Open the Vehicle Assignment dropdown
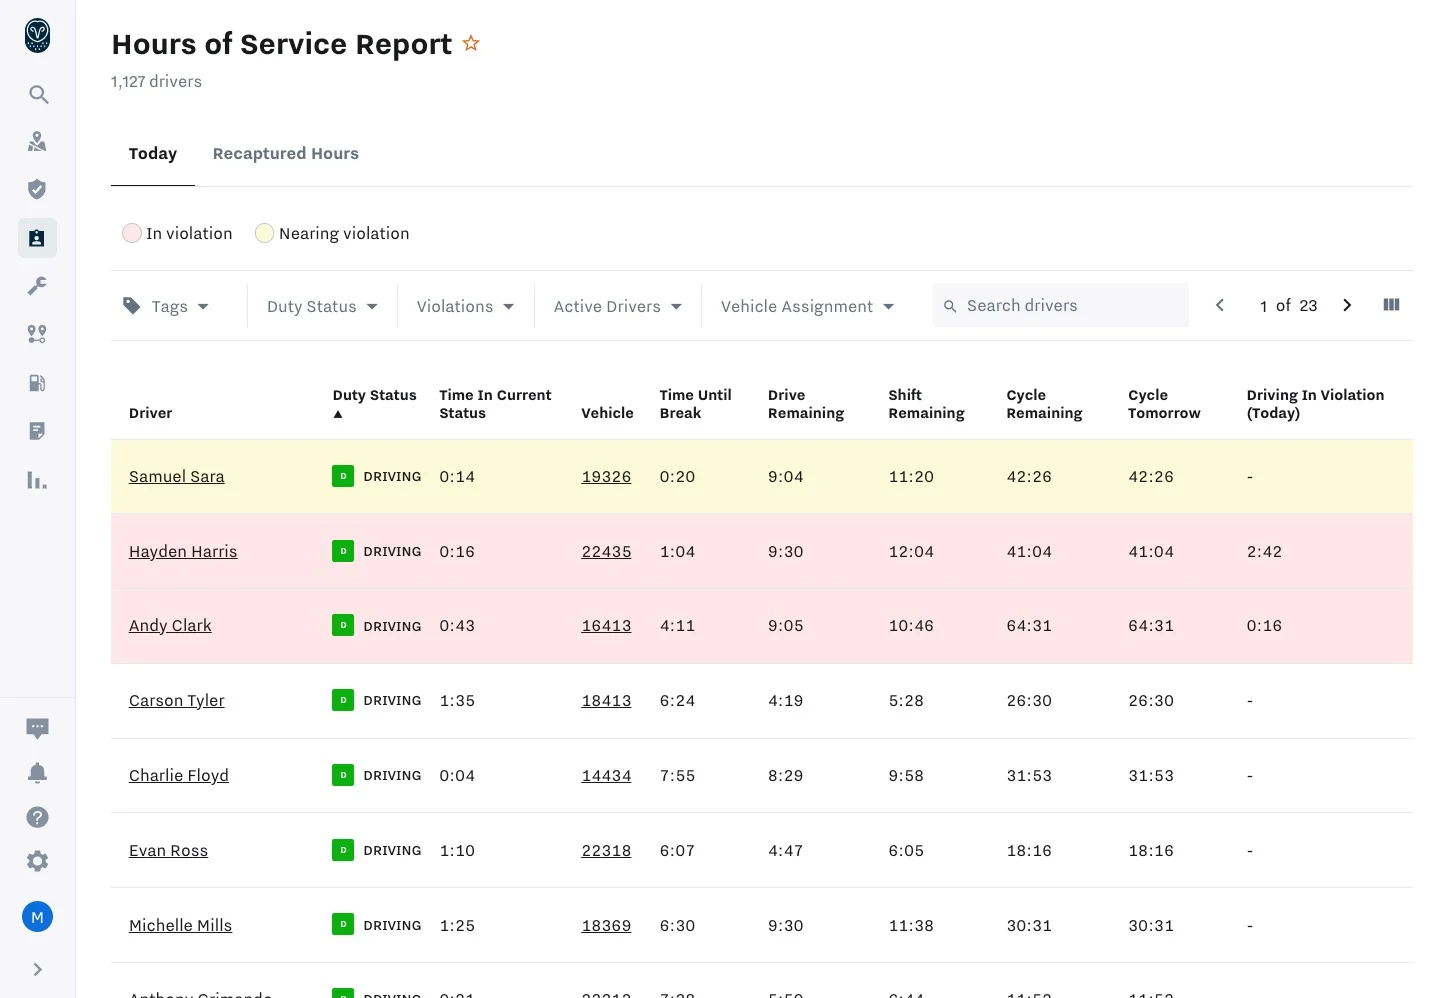 (807, 306)
